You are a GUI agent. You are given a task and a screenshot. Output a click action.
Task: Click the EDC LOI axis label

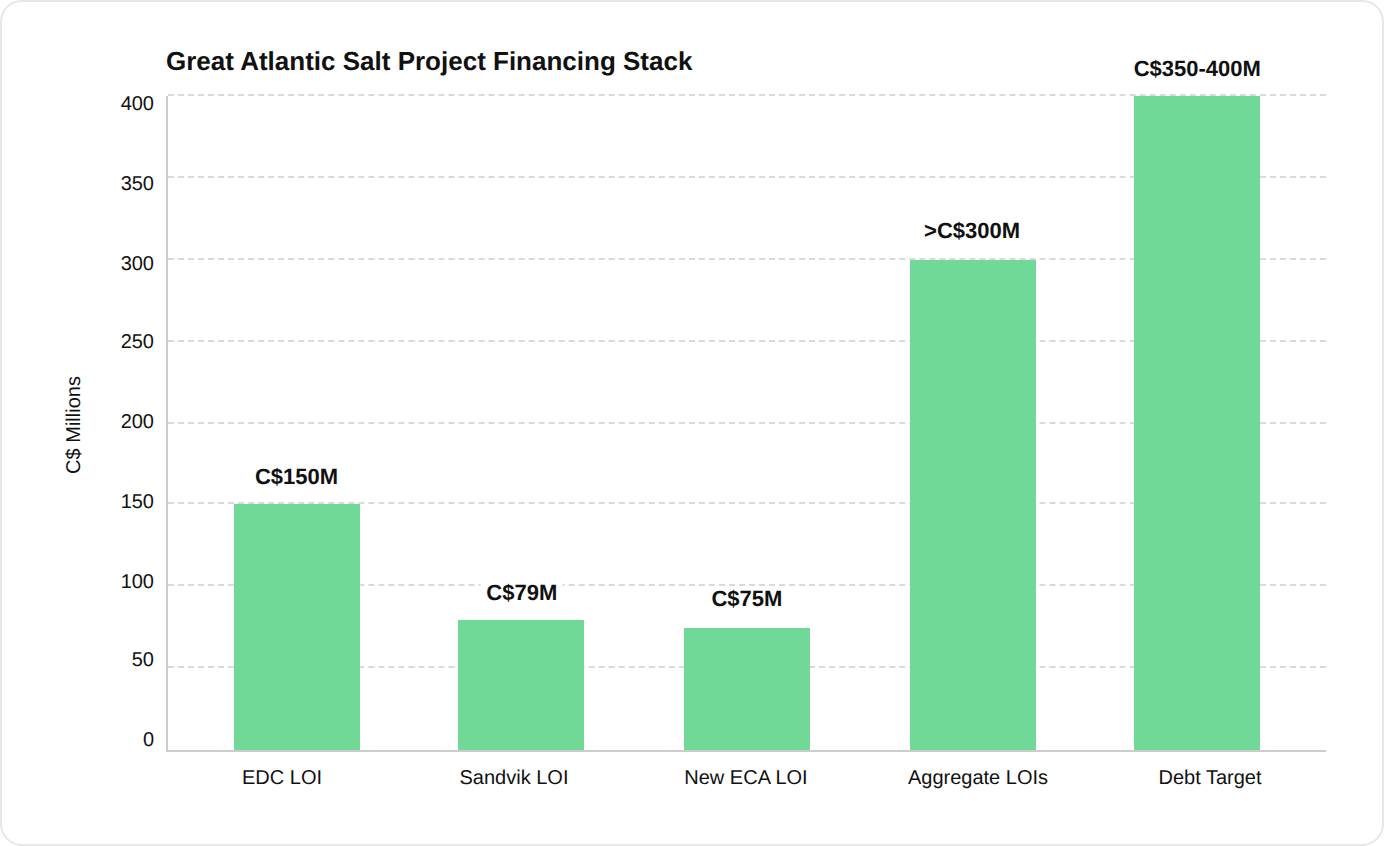282,777
